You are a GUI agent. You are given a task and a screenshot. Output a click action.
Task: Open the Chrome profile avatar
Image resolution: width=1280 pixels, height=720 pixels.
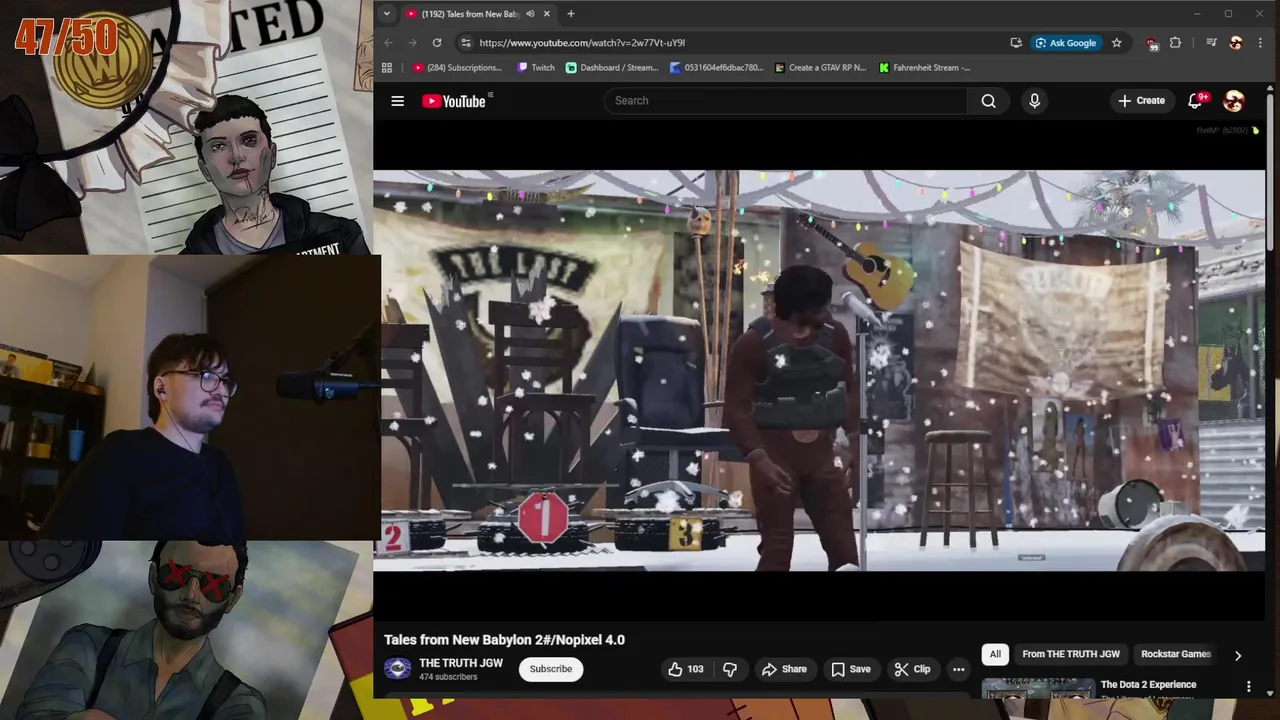[1236, 43]
